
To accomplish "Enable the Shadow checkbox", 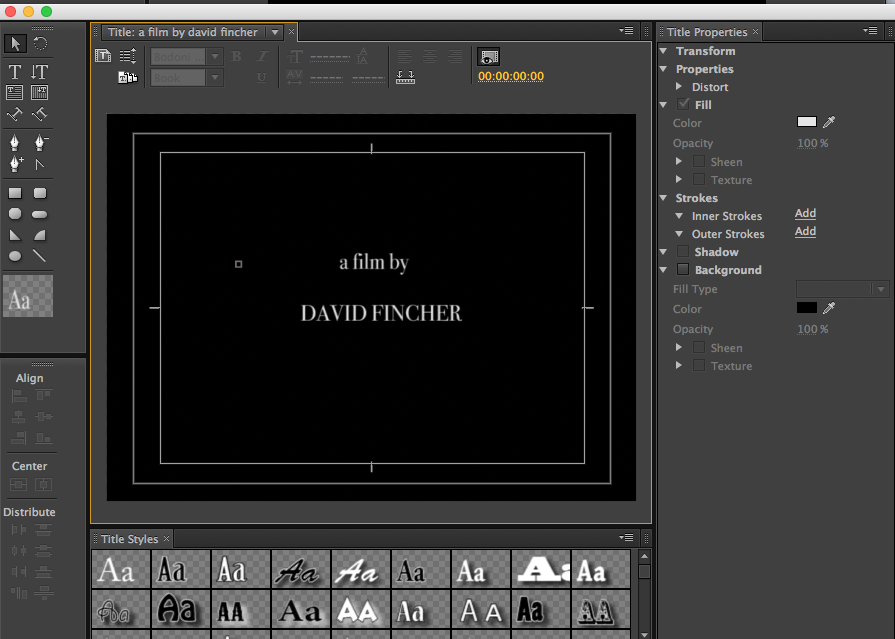I will (683, 251).
